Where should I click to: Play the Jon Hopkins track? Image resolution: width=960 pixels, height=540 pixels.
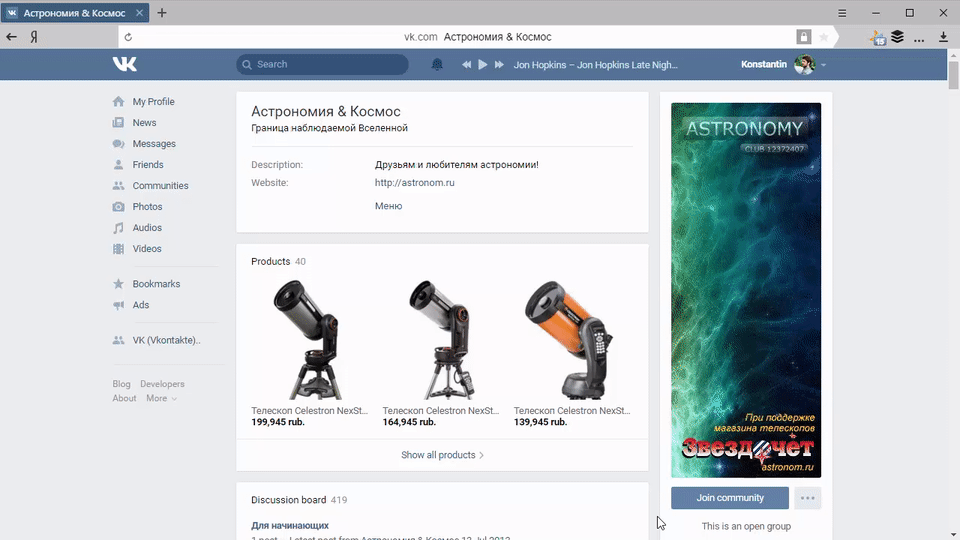(482, 65)
